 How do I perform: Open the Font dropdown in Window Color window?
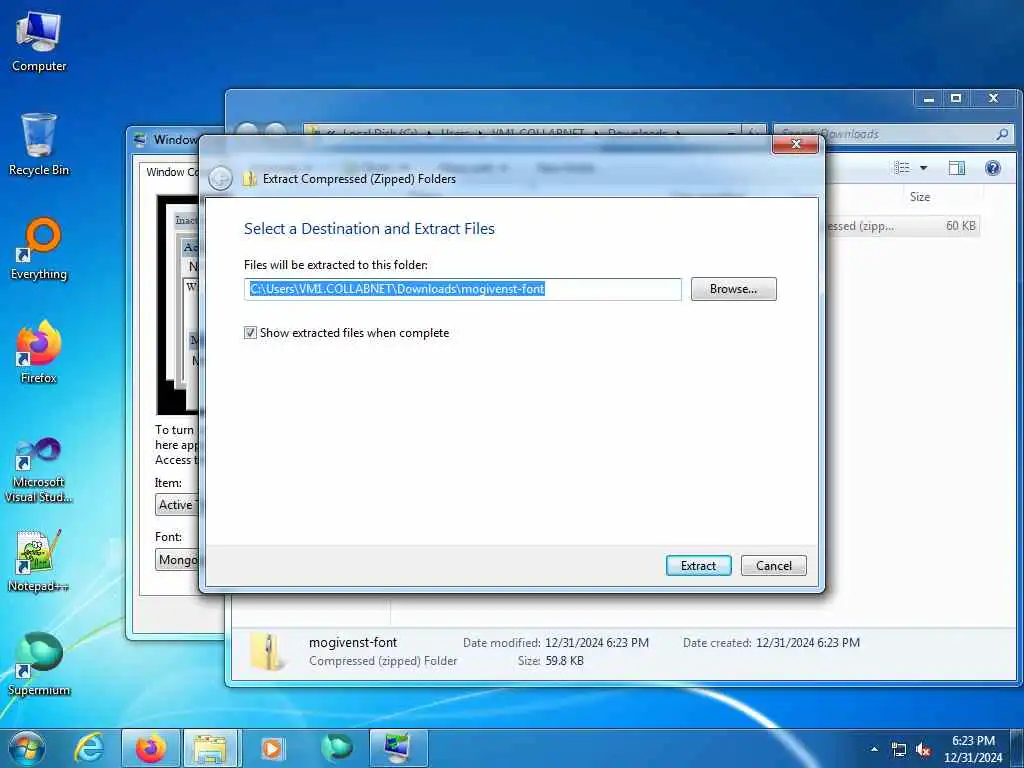tap(177, 560)
